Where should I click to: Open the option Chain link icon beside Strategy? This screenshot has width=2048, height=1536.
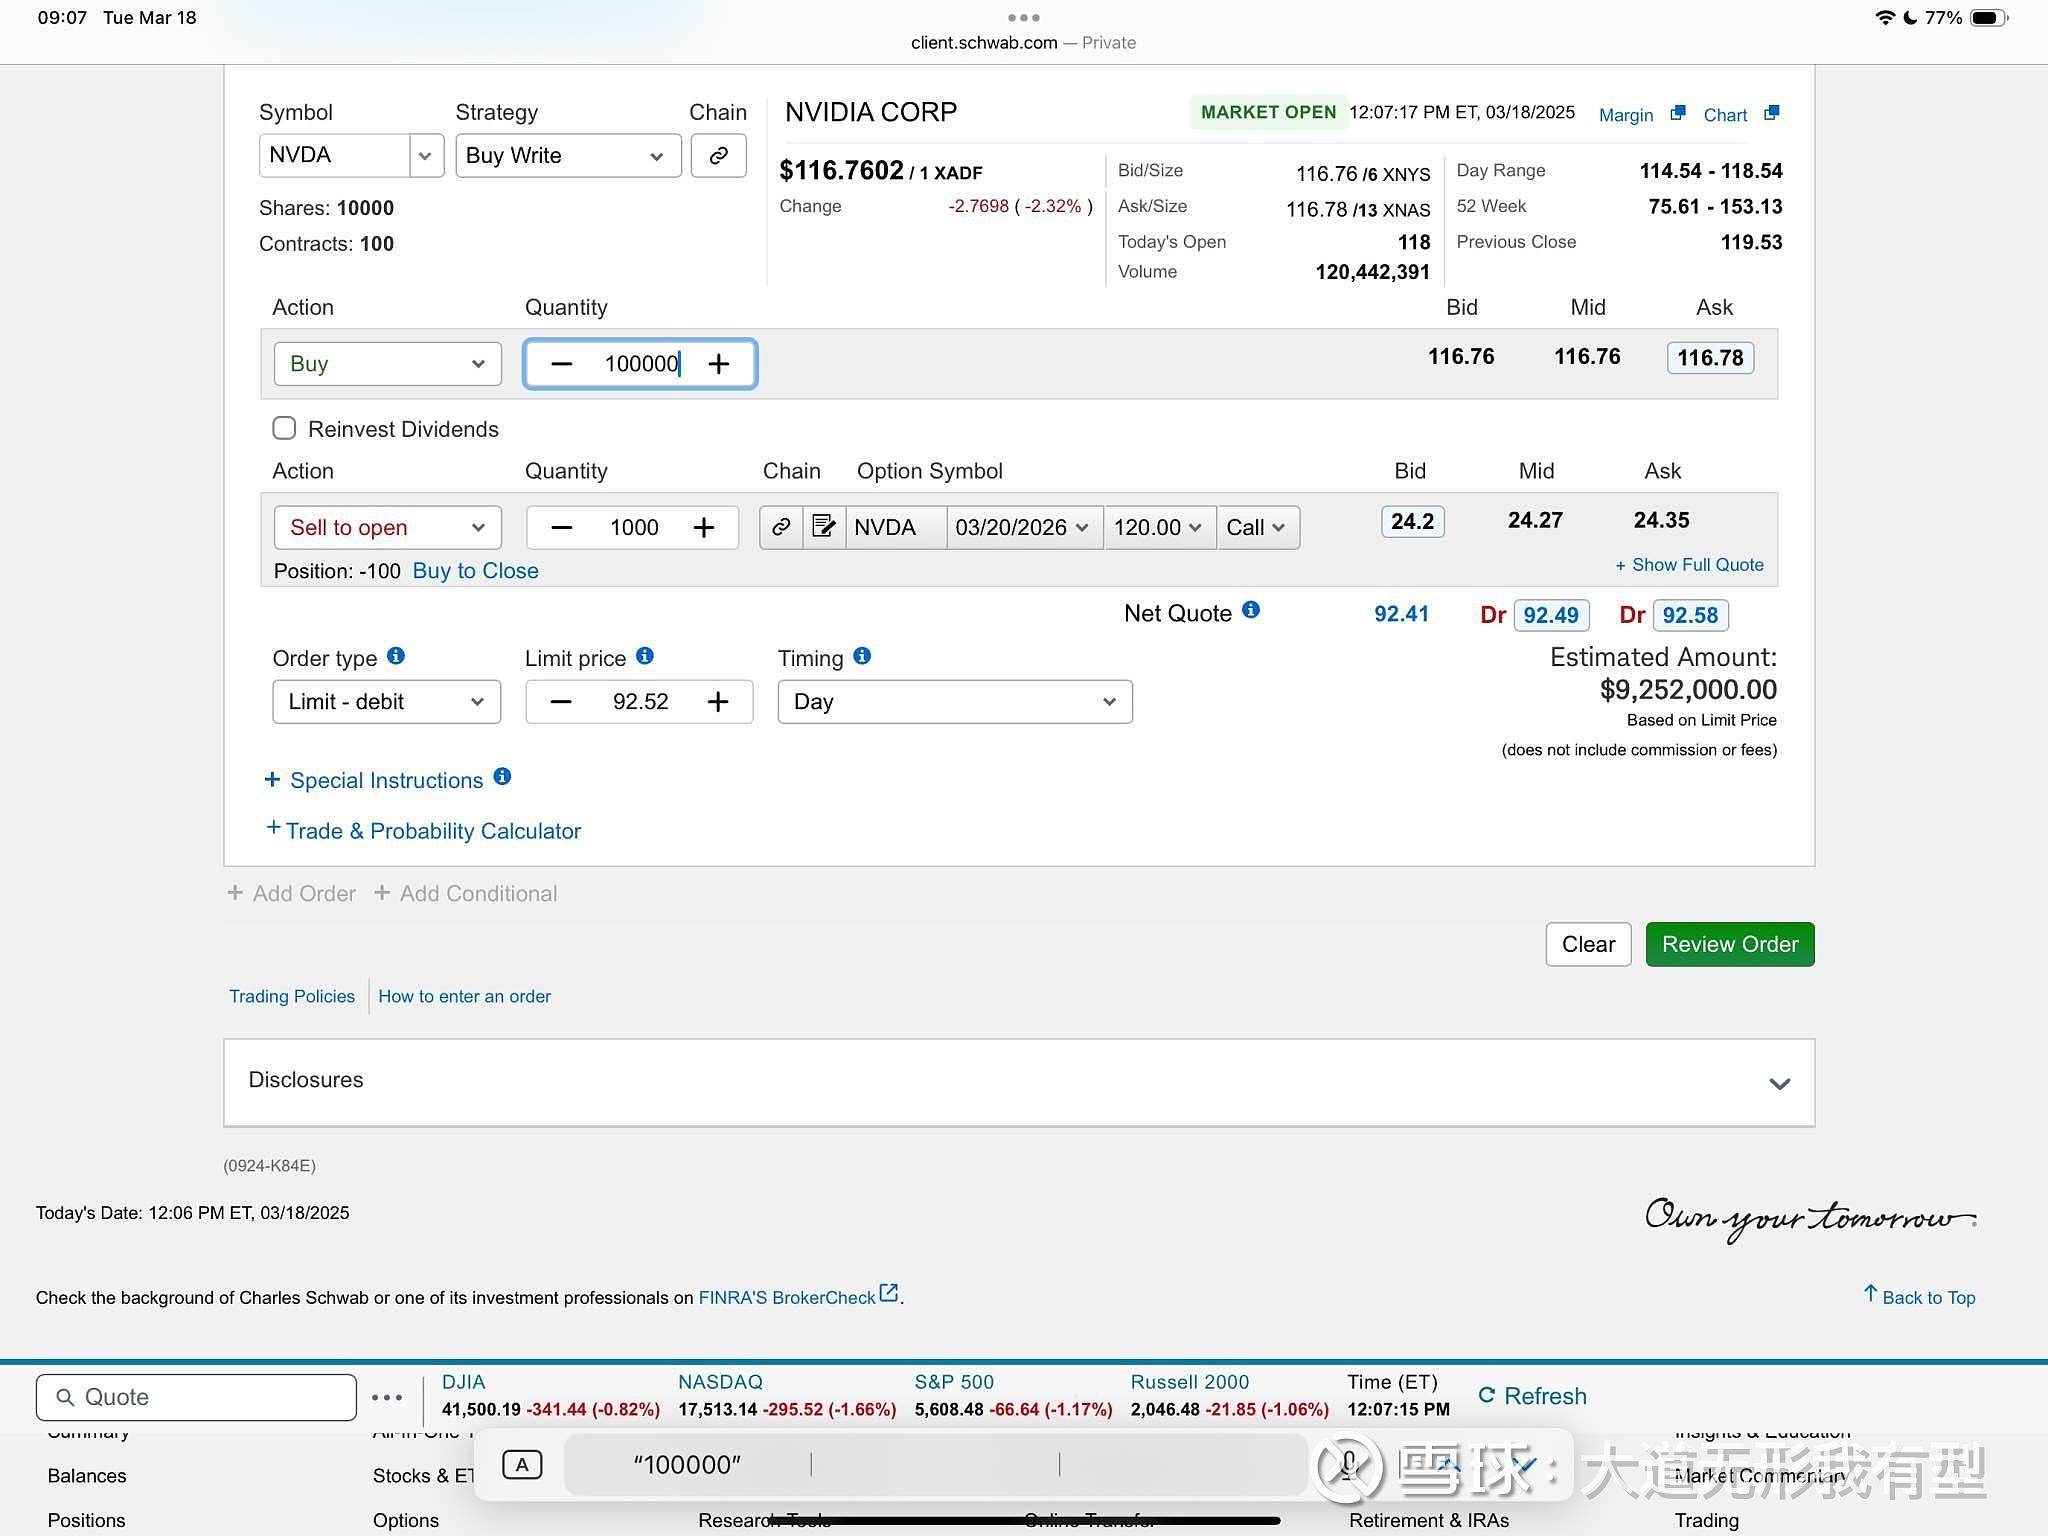[x=718, y=156]
